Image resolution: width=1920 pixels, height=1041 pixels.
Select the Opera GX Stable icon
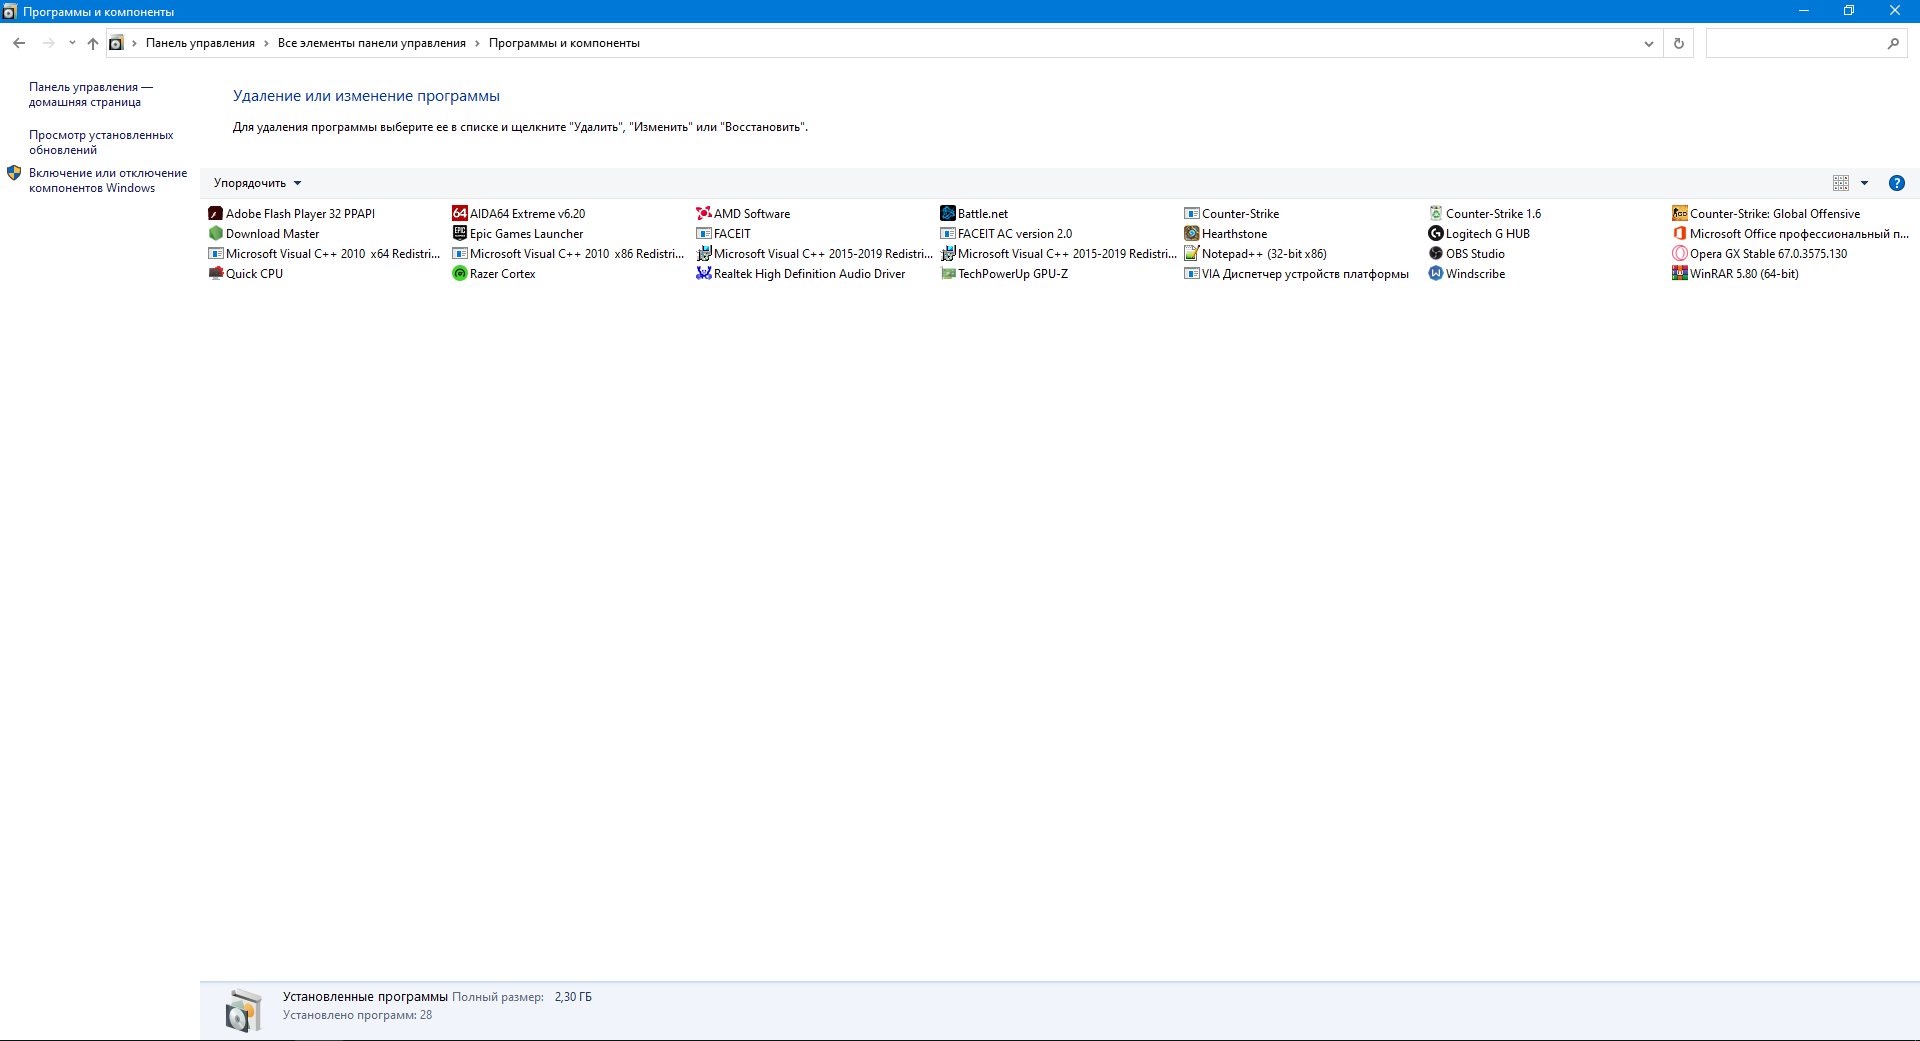click(x=1679, y=253)
